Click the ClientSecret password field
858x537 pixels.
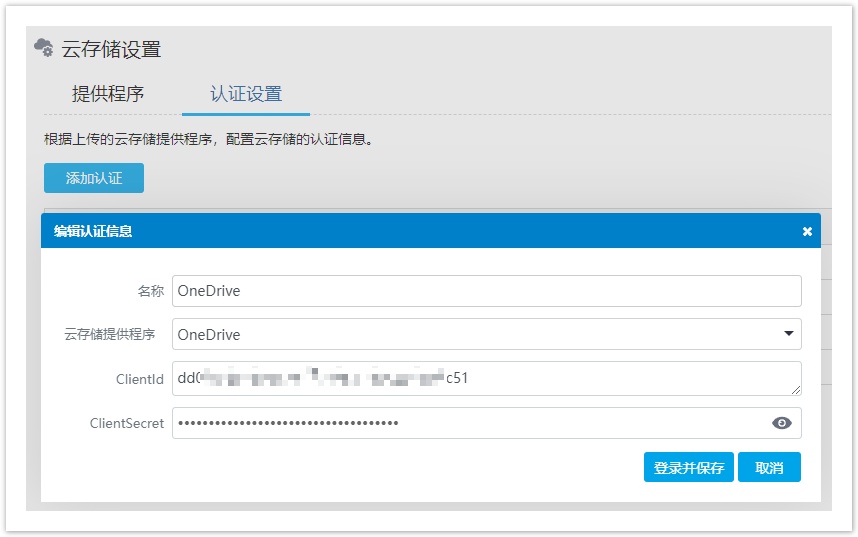click(486, 423)
